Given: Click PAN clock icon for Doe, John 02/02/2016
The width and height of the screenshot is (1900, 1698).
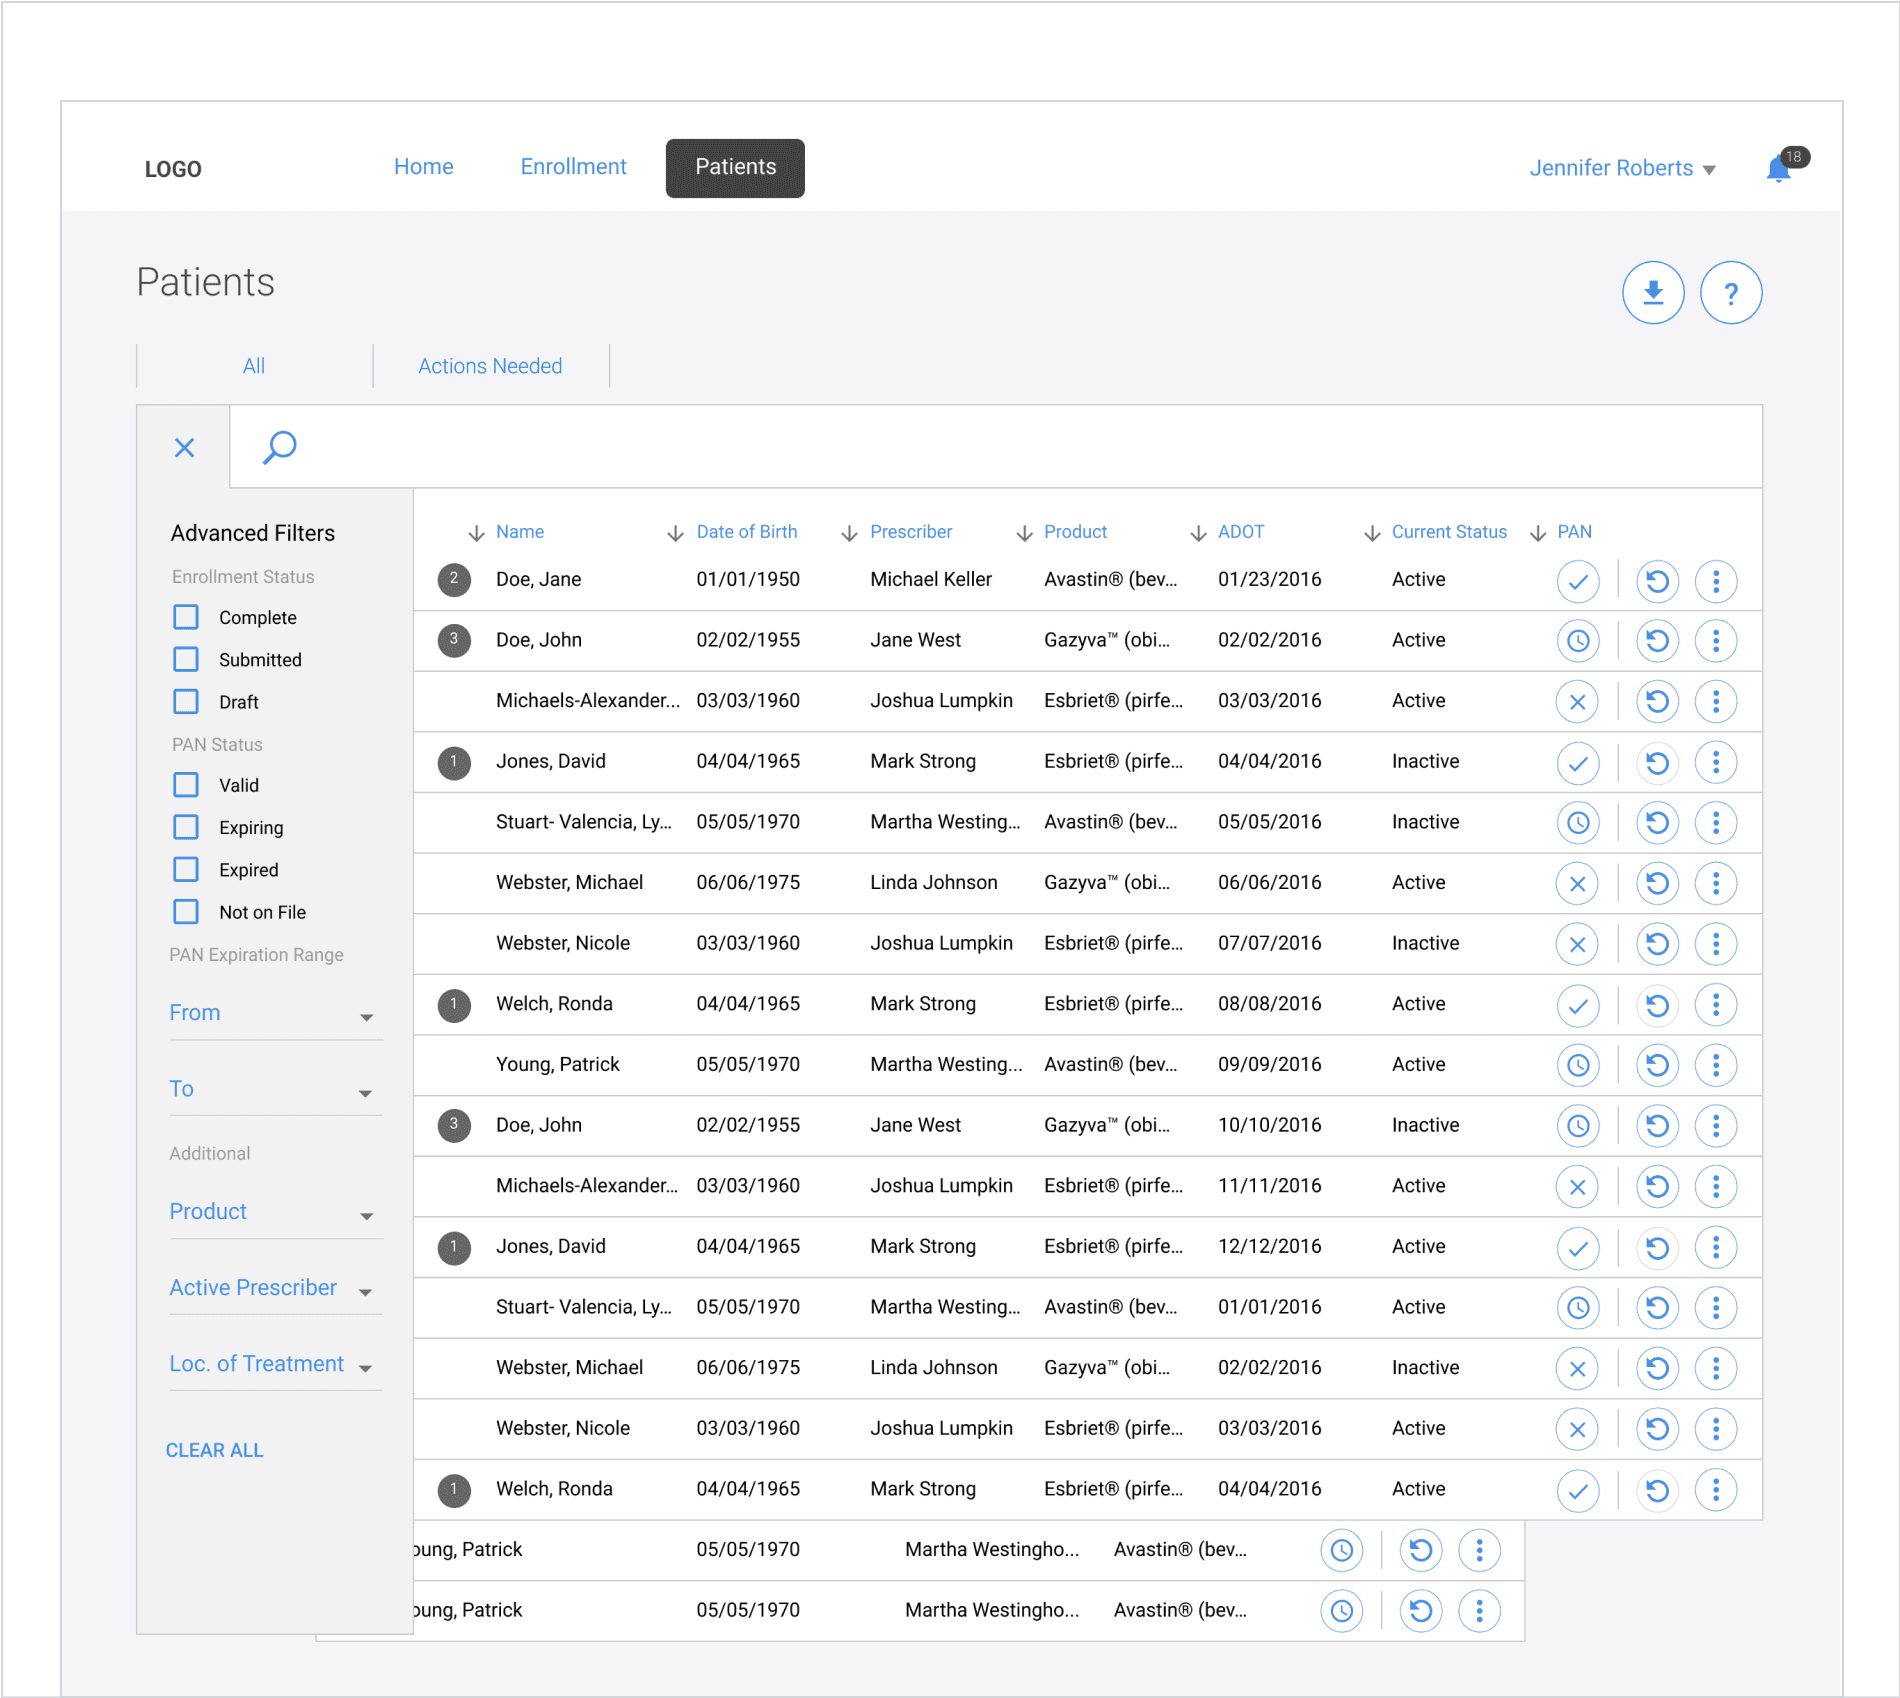Looking at the screenshot, I should click(1577, 641).
